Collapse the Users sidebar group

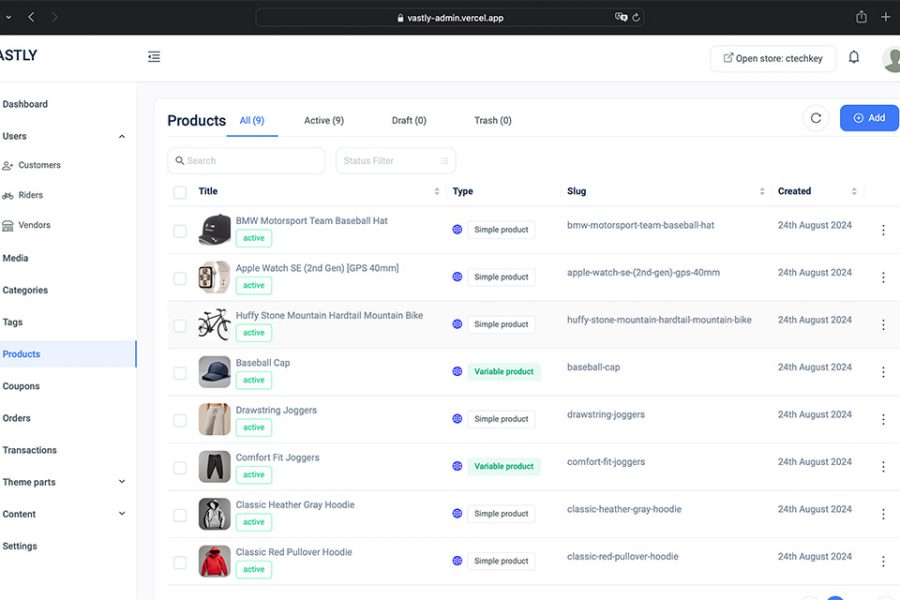[122, 137]
